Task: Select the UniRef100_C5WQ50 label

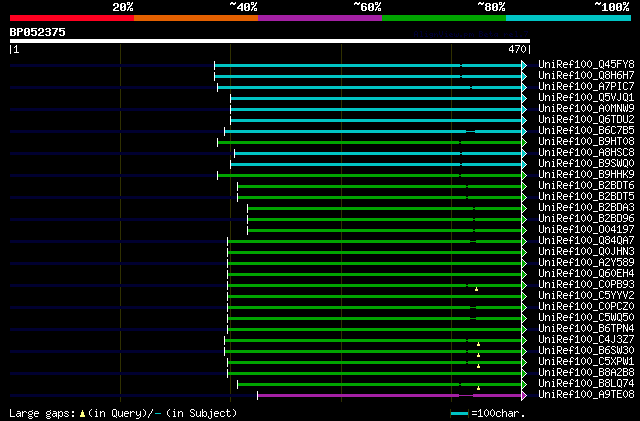Action: point(586,318)
